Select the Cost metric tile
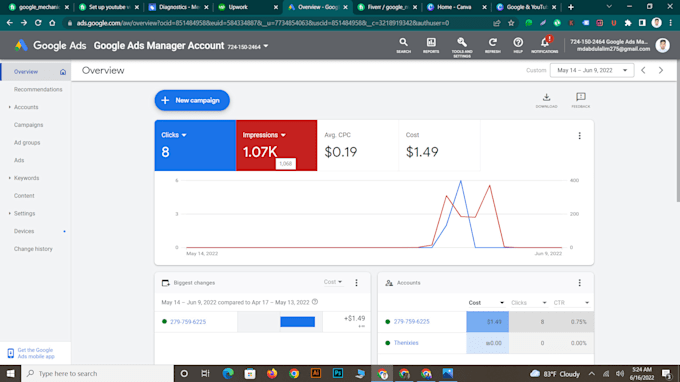Viewport: 680px width, 382px height. [439, 145]
